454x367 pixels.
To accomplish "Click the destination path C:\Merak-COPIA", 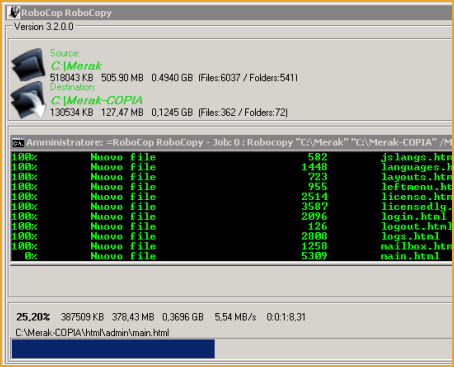I will coord(96,100).
